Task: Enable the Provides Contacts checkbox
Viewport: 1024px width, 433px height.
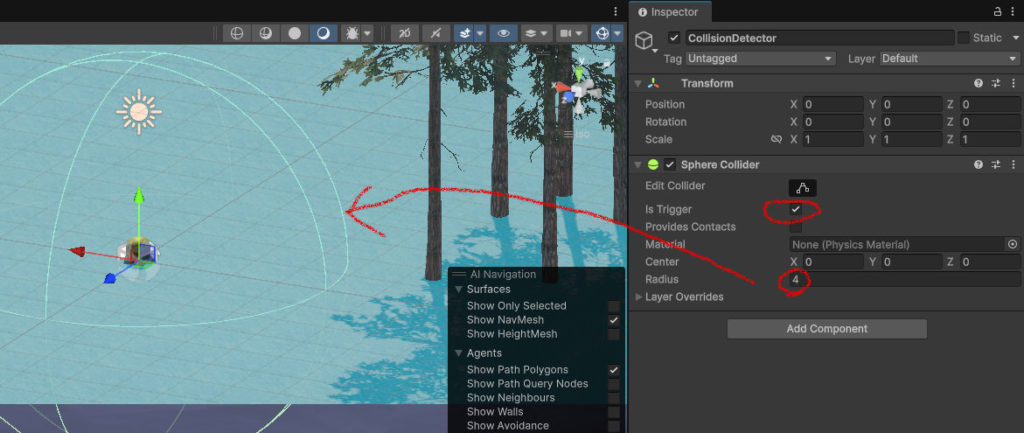Action: tap(796, 227)
